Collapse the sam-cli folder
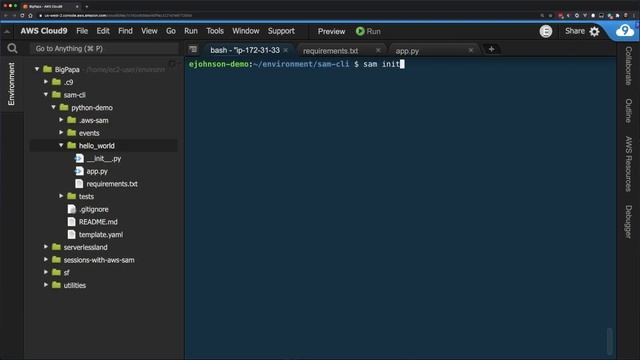The width and height of the screenshot is (640, 360). [46, 94]
